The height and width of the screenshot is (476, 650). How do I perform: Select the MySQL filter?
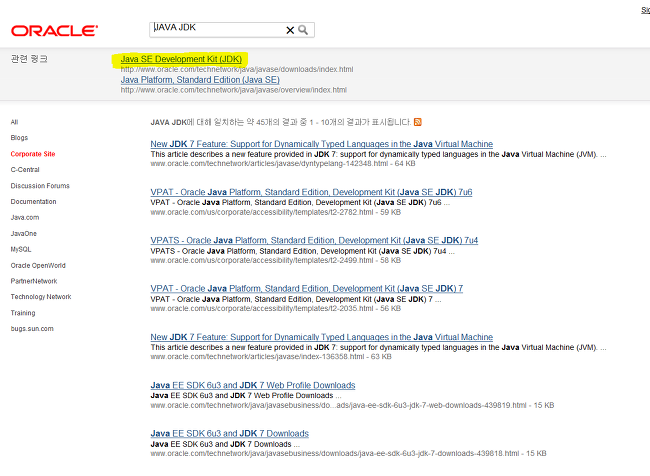(x=21, y=249)
